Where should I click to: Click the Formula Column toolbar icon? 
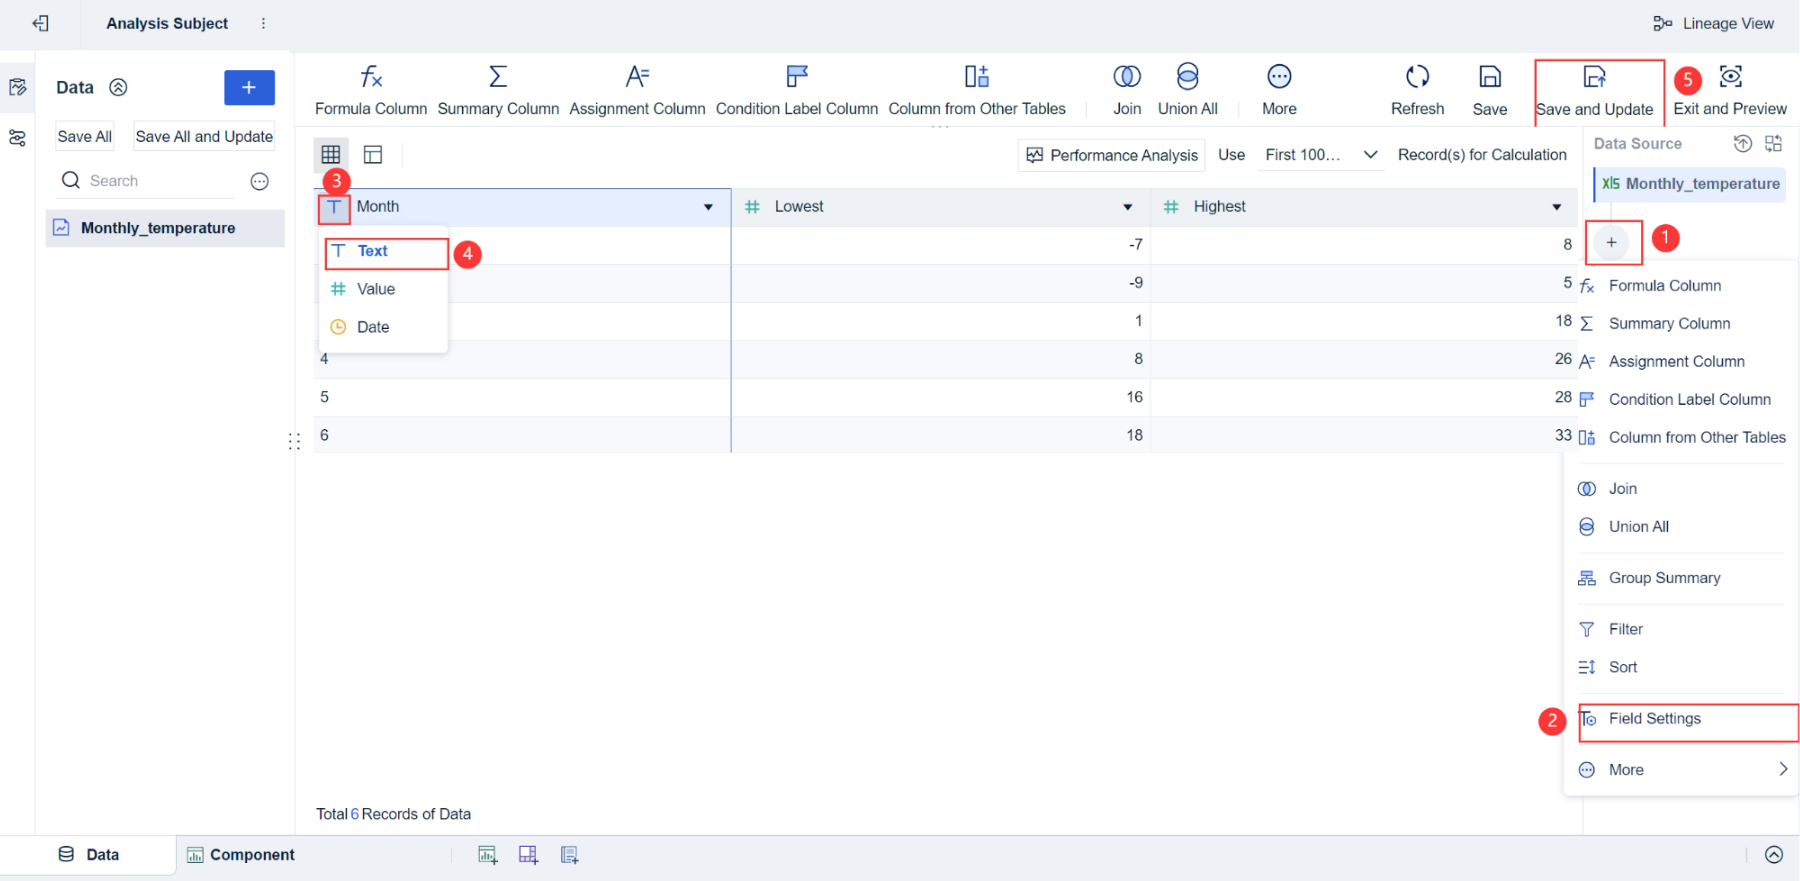[371, 77]
